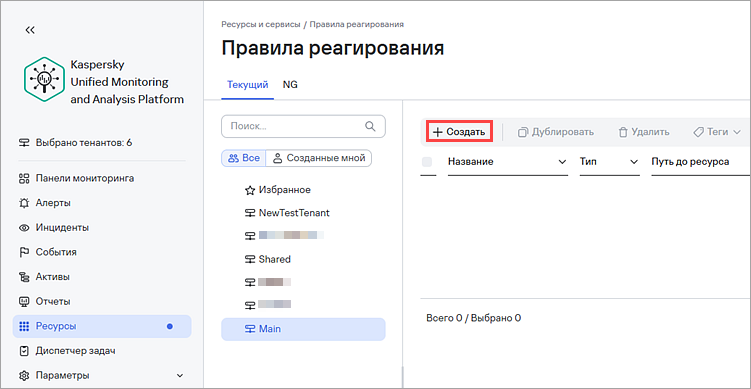This screenshot has height=389, width=751.
Task: Collapse the sidebar with the double chevron
Action: (30, 30)
